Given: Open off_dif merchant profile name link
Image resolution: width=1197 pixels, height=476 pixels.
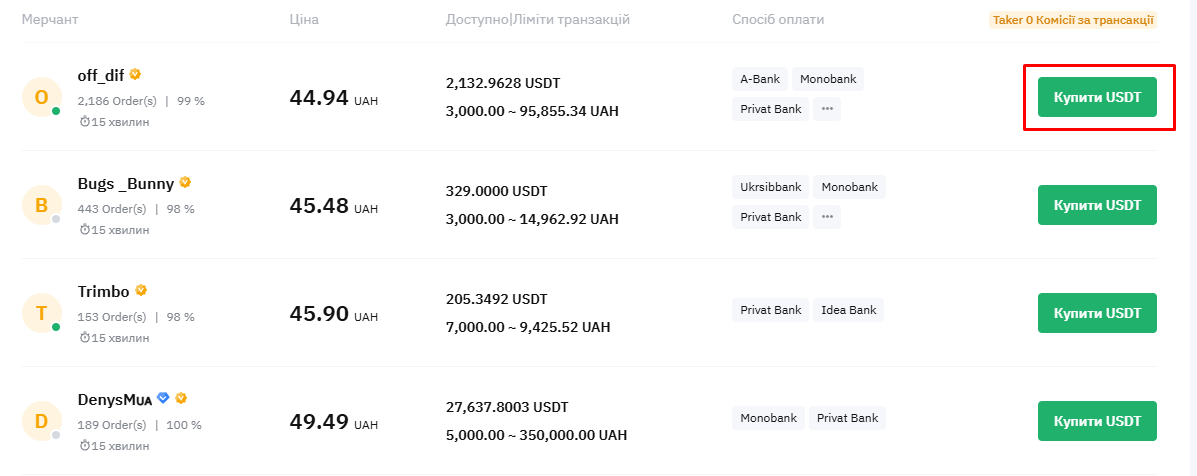Looking at the screenshot, I should (101, 75).
